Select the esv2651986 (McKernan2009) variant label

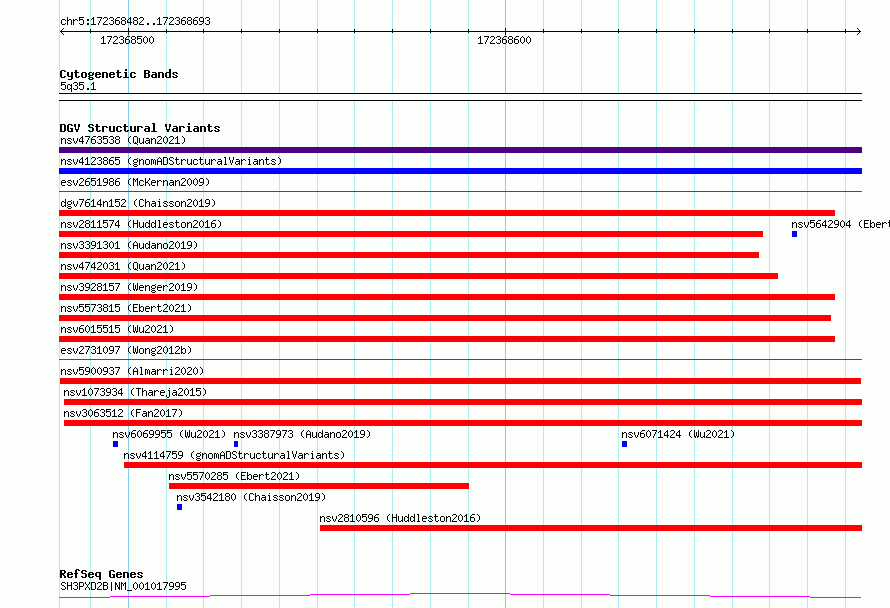click(x=135, y=182)
